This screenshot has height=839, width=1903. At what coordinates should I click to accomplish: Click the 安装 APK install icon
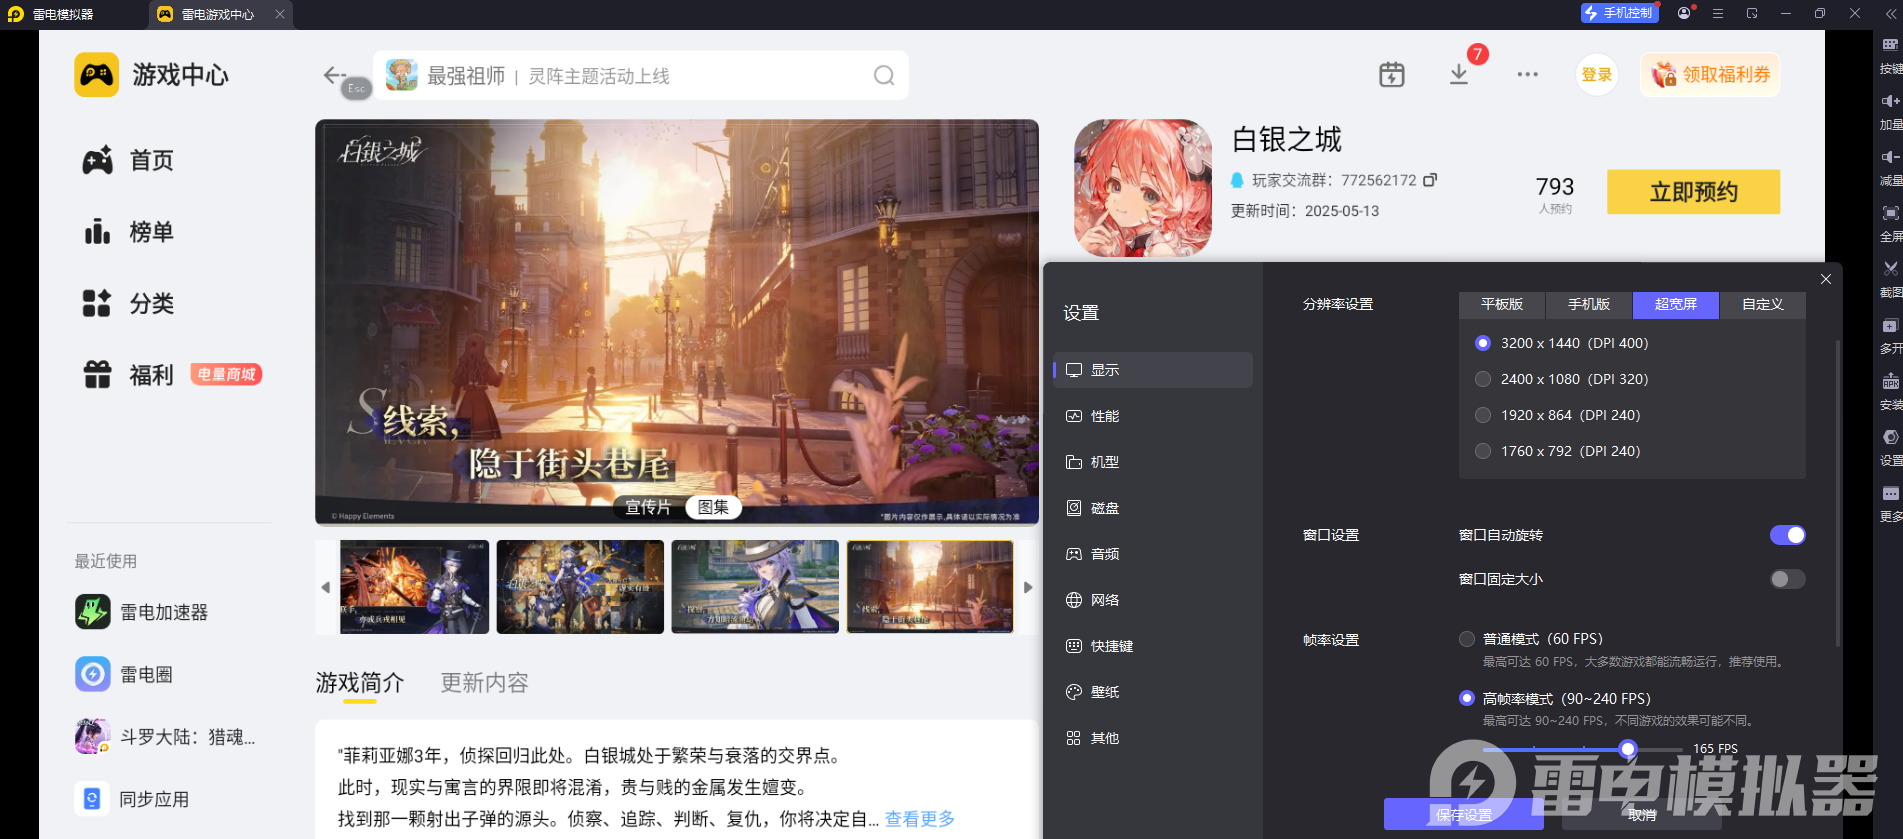click(1890, 382)
